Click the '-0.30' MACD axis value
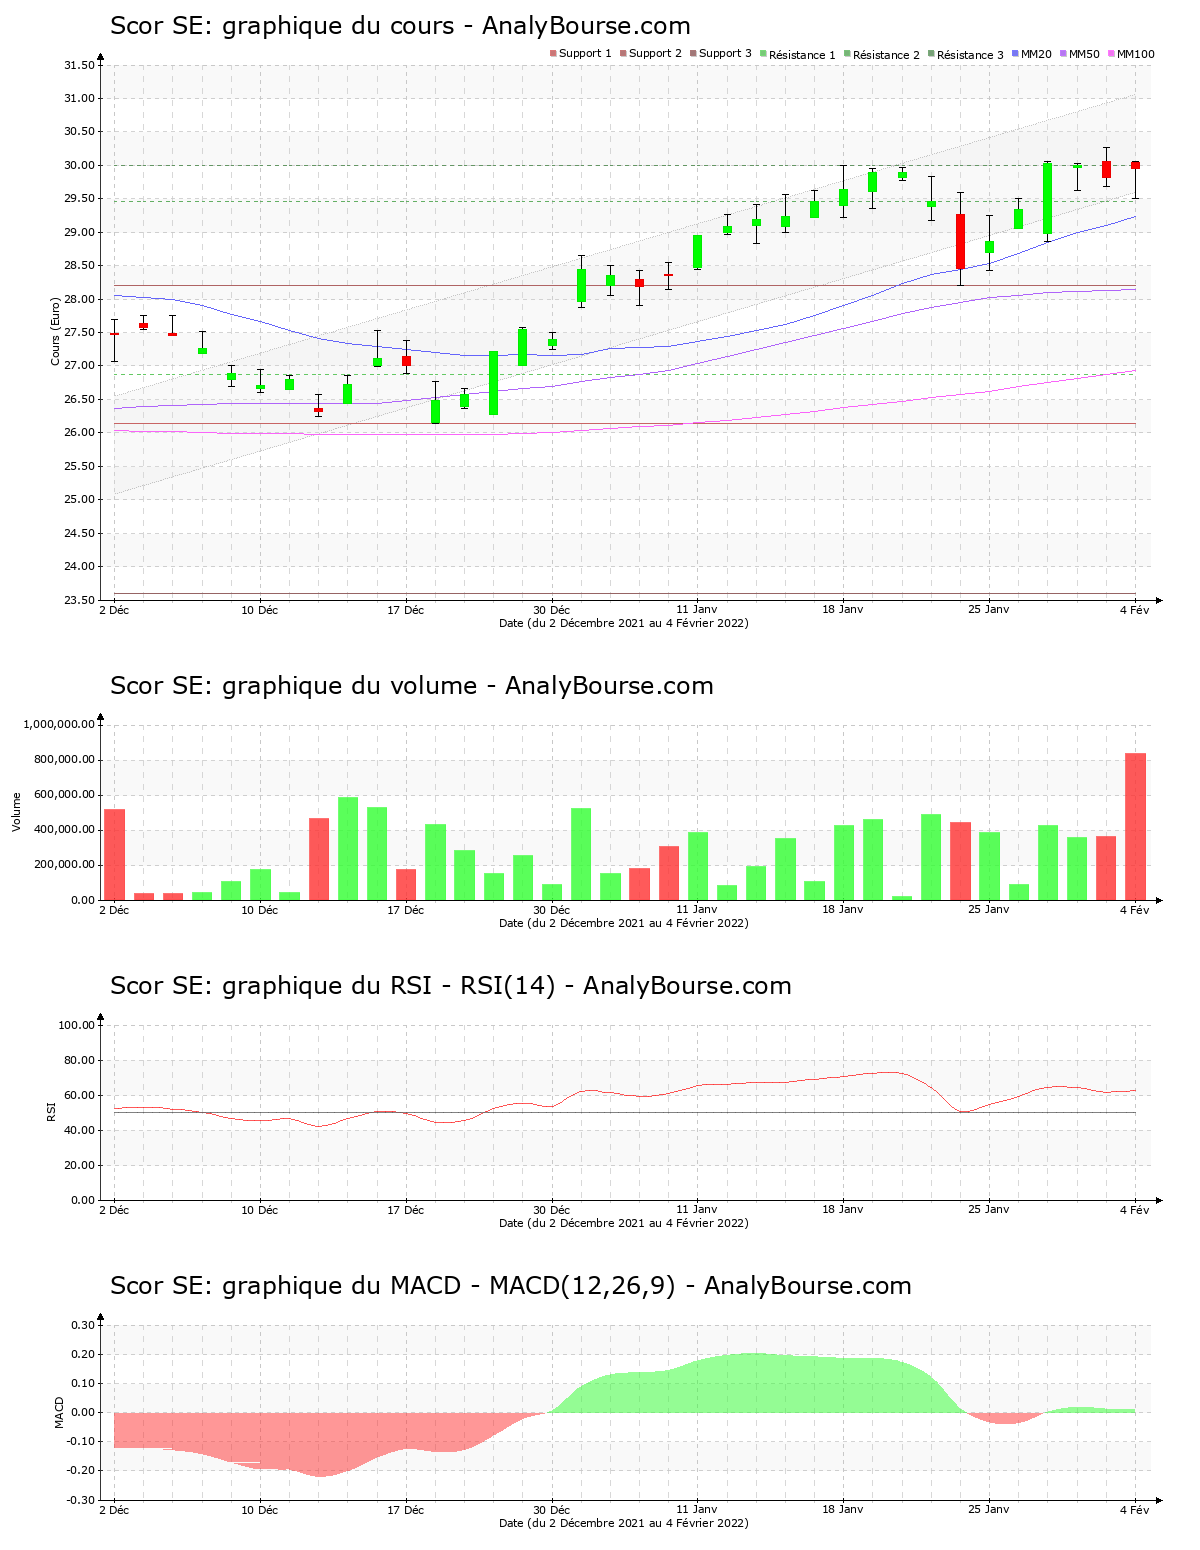Image resolution: width=1200 pixels, height=1550 pixels. [x=82, y=1500]
